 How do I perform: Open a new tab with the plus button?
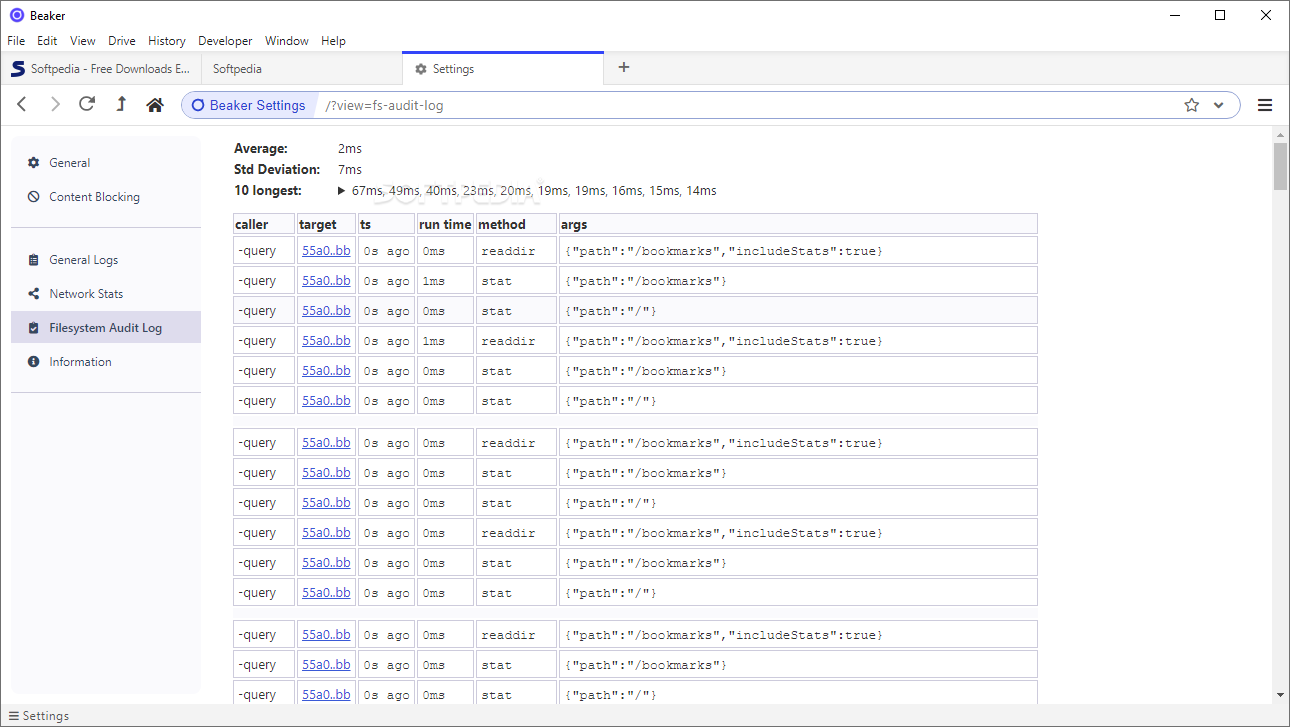pyautogui.click(x=624, y=67)
